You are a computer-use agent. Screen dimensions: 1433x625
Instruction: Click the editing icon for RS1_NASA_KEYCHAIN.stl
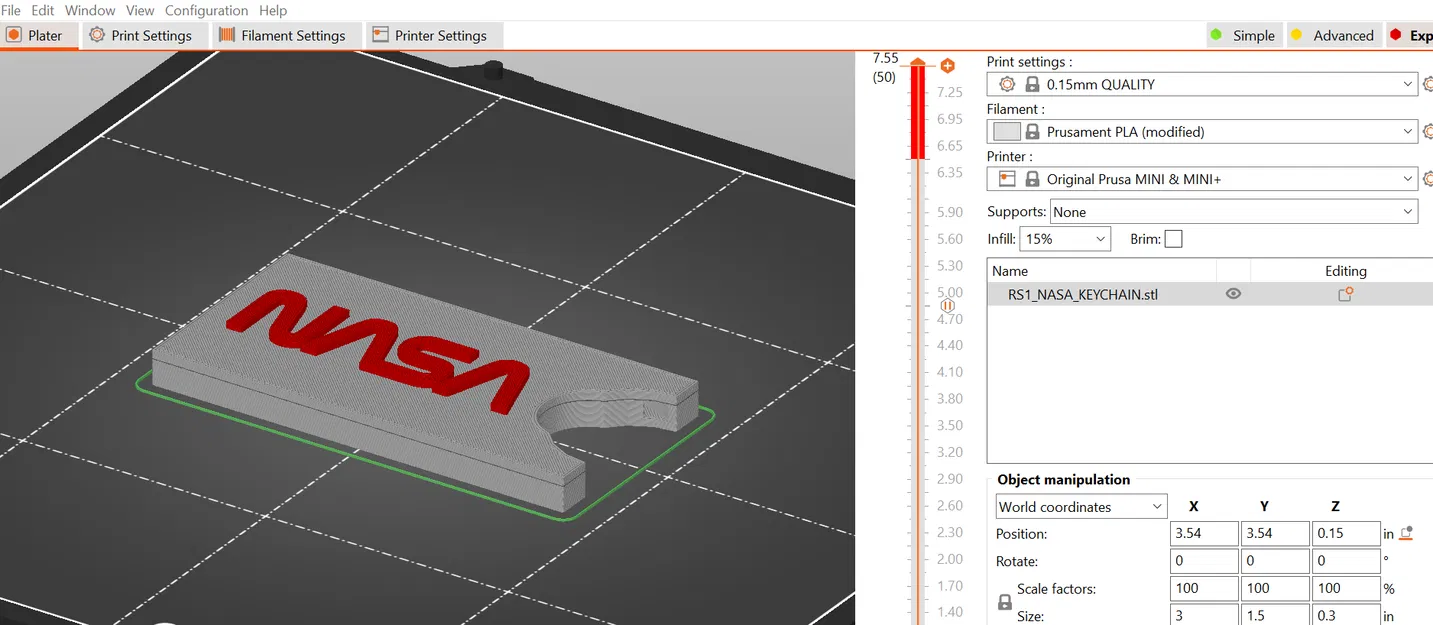[x=1345, y=294]
